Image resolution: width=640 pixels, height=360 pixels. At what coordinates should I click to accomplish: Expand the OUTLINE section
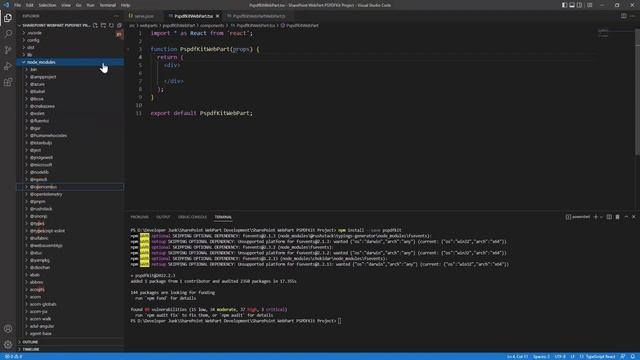pyautogui.click(x=70, y=342)
